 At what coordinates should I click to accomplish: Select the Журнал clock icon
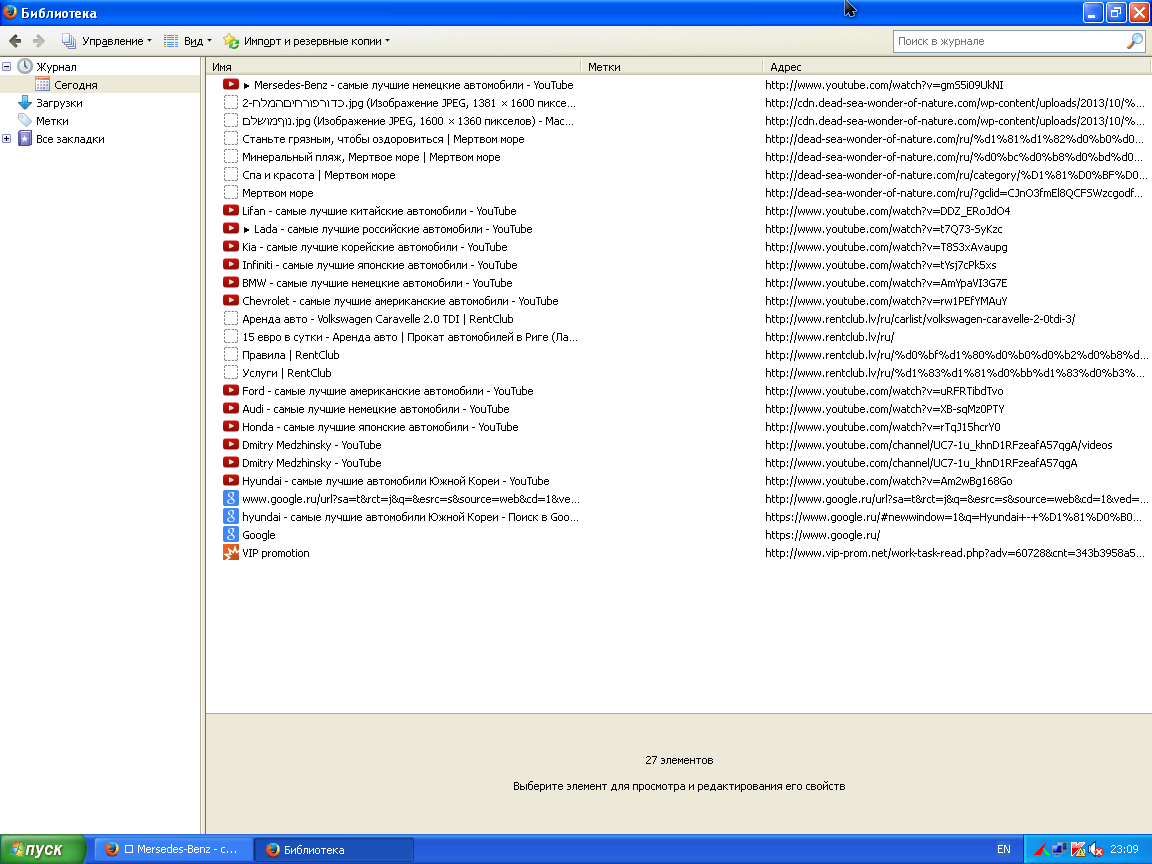pos(25,66)
